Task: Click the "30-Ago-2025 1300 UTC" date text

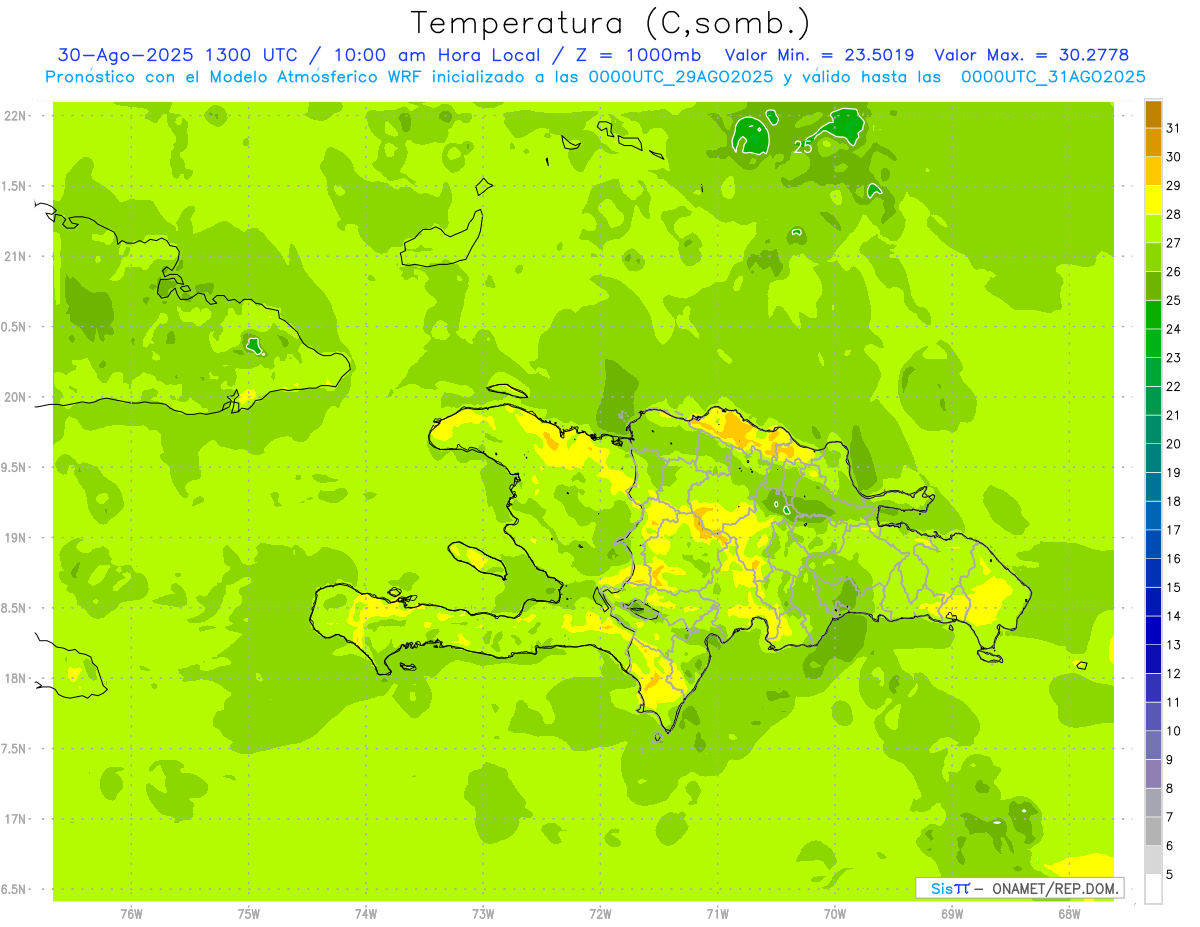Action: [x=177, y=55]
